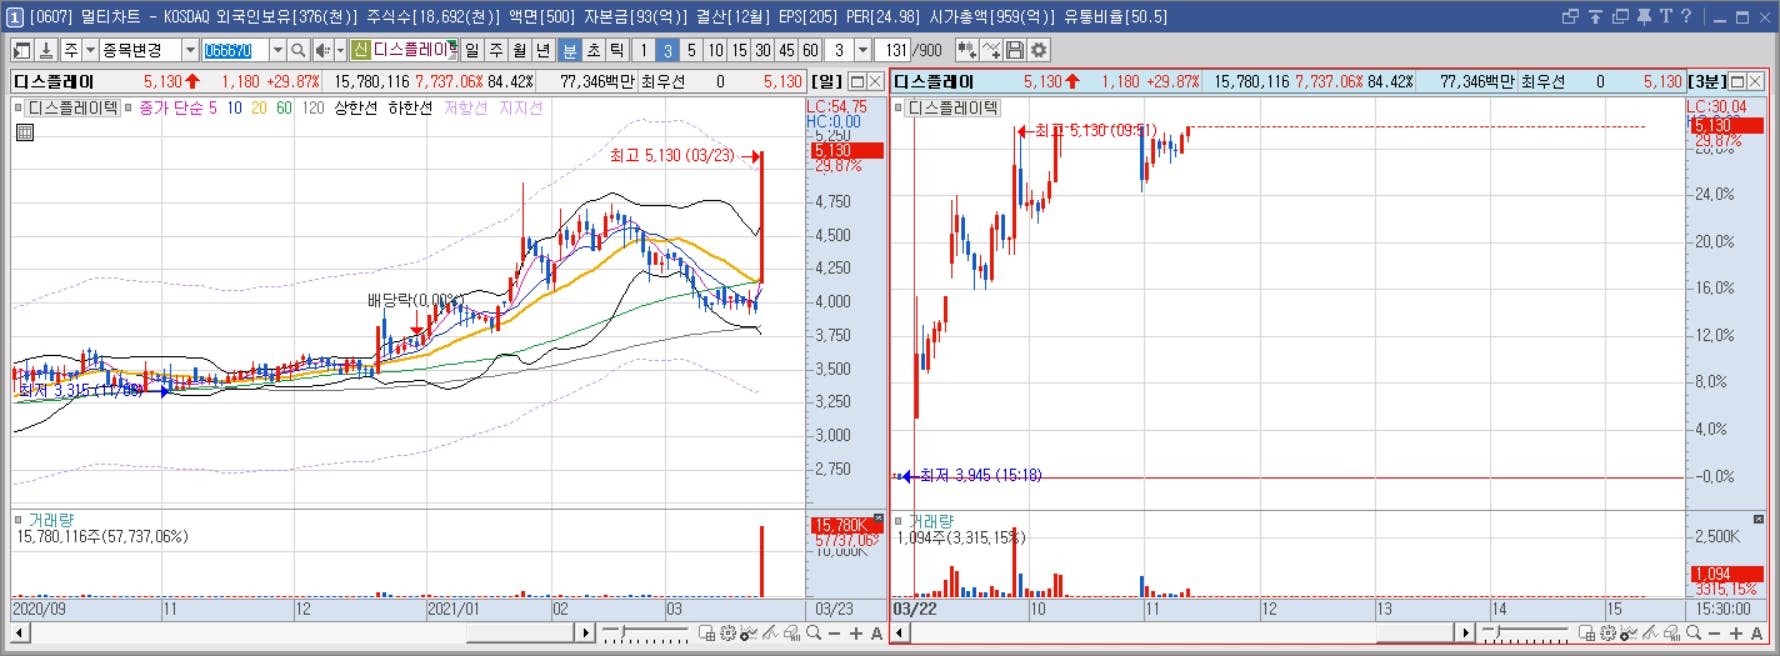Open chart settings gear in toolbar
The width and height of the screenshot is (1780, 656).
click(x=1039, y=50)
